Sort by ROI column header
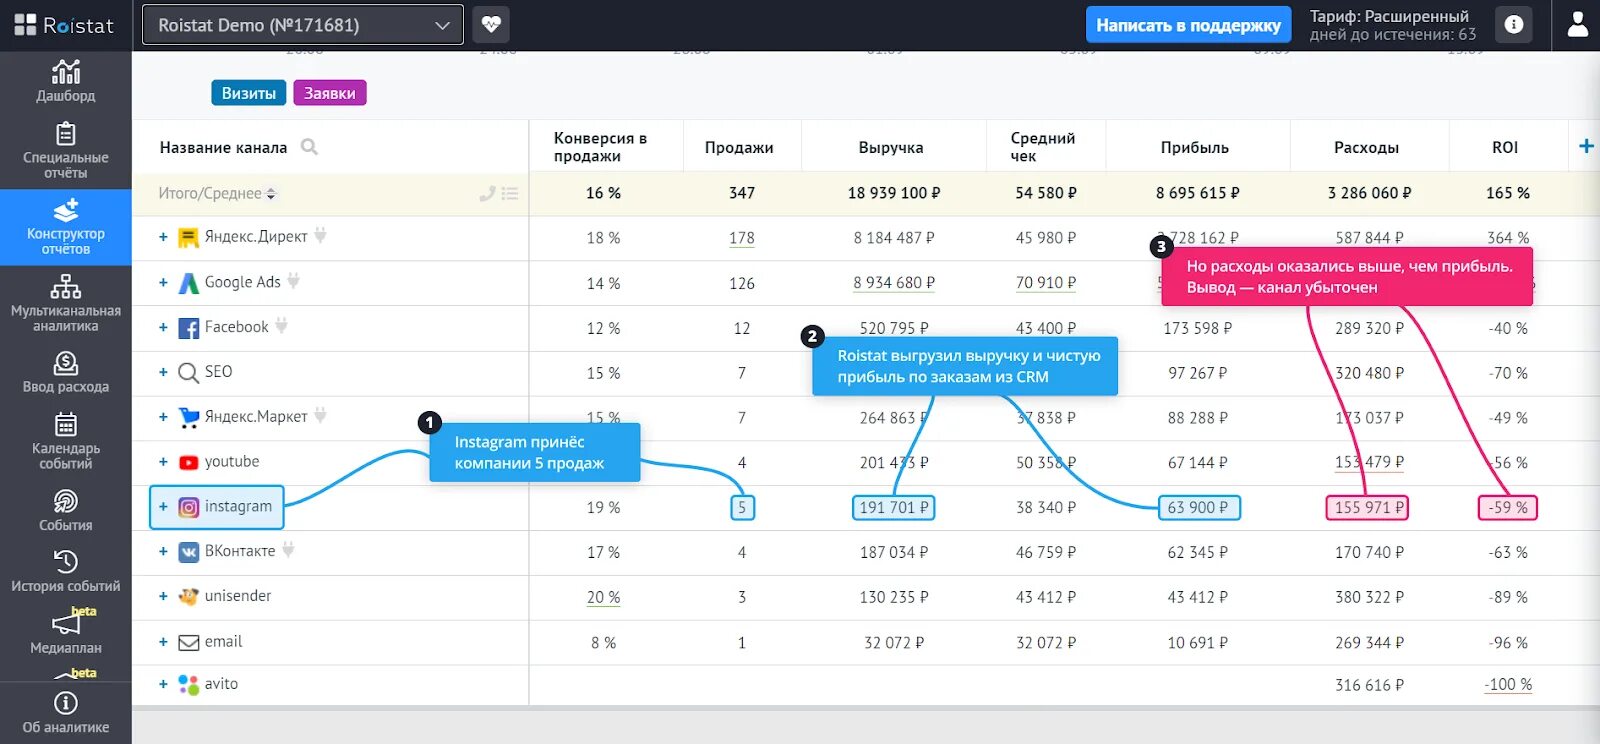Screen dimensions: 1600x744 [x=1505, y=147]
